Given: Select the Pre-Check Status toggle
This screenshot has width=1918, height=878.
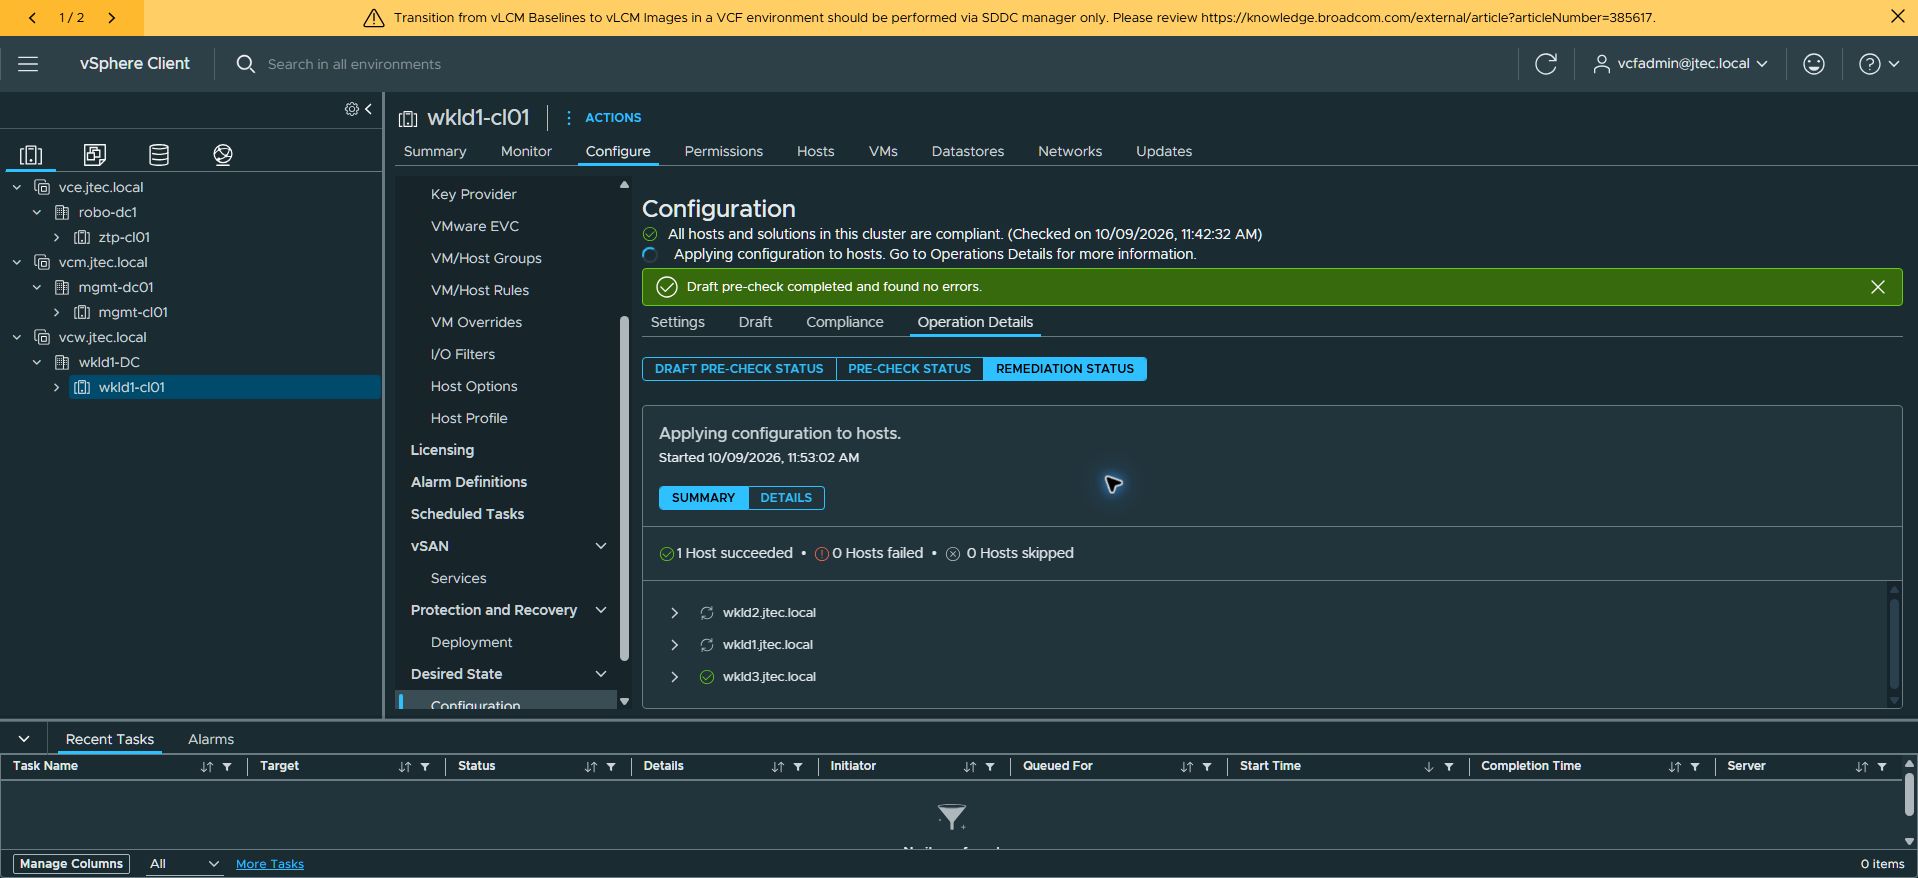Looking at the screenshot, I should click(909, 369).
